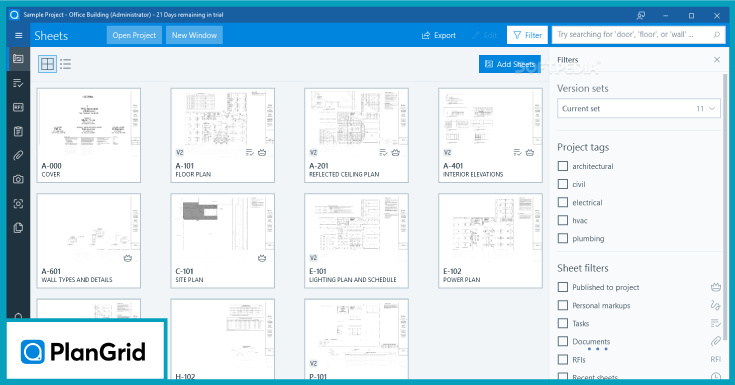Check the Personal markups filter
The image size is (735, 385).
coord(563,305)
